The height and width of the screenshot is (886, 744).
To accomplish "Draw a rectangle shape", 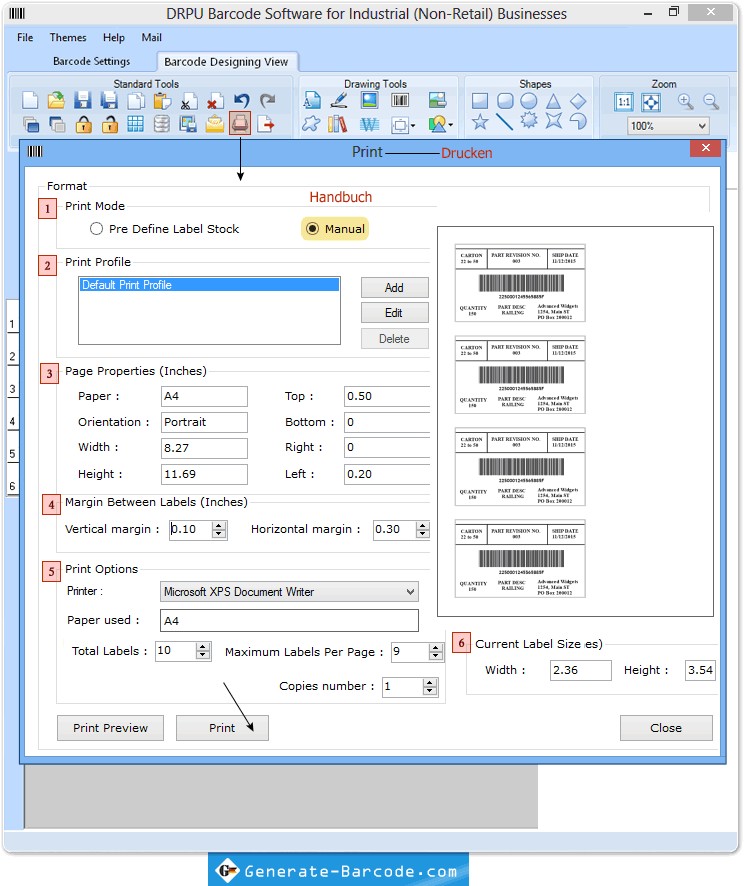I will tap(480, 101).
